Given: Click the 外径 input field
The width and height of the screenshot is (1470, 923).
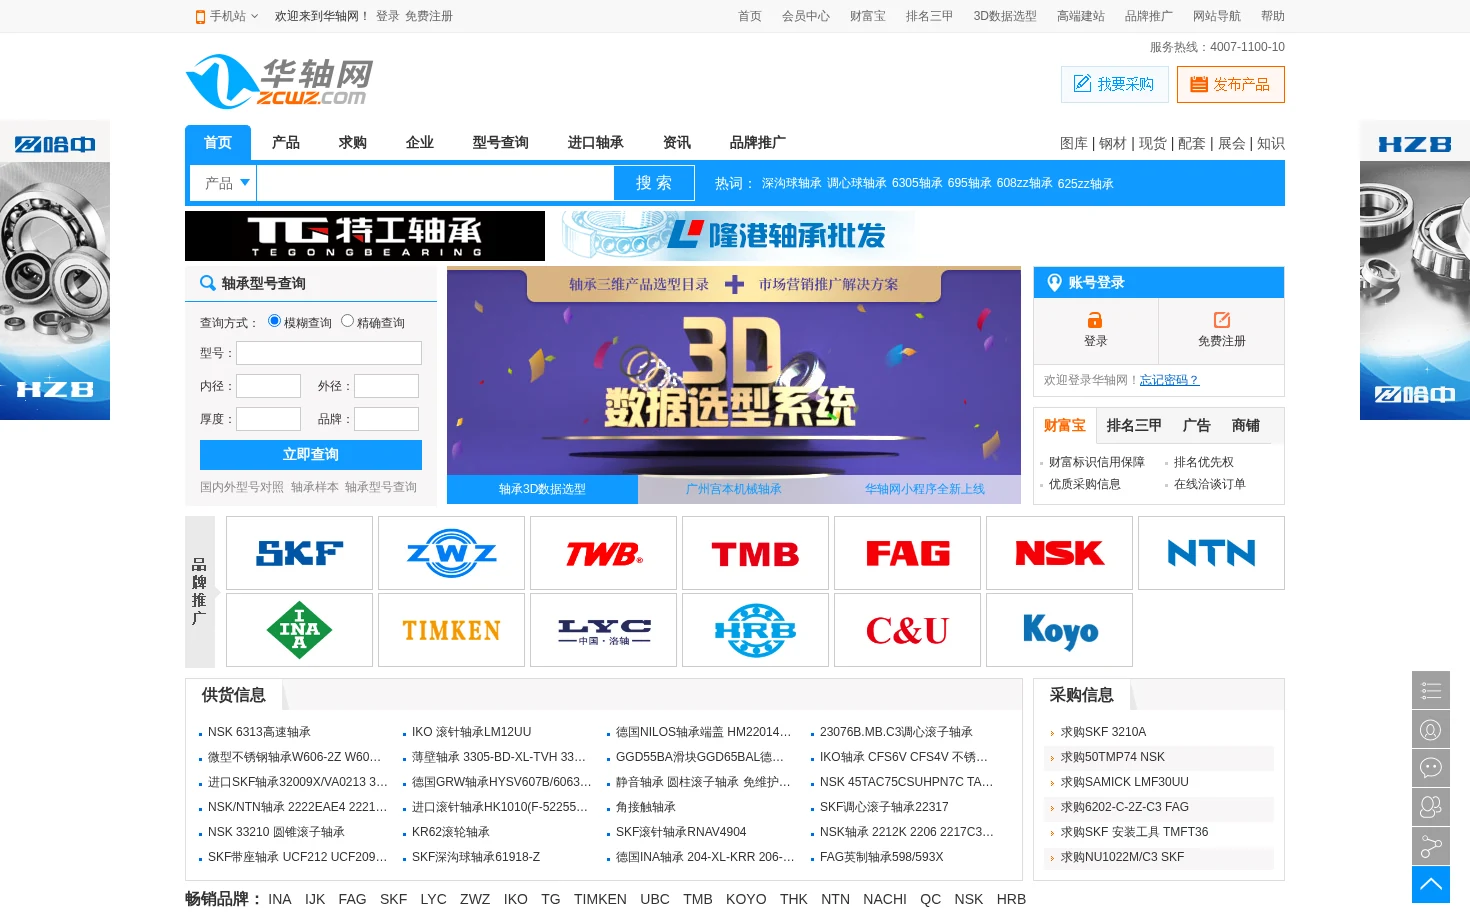Looking at the screenshot, I should pyautogui.click(x=386, y=386).
